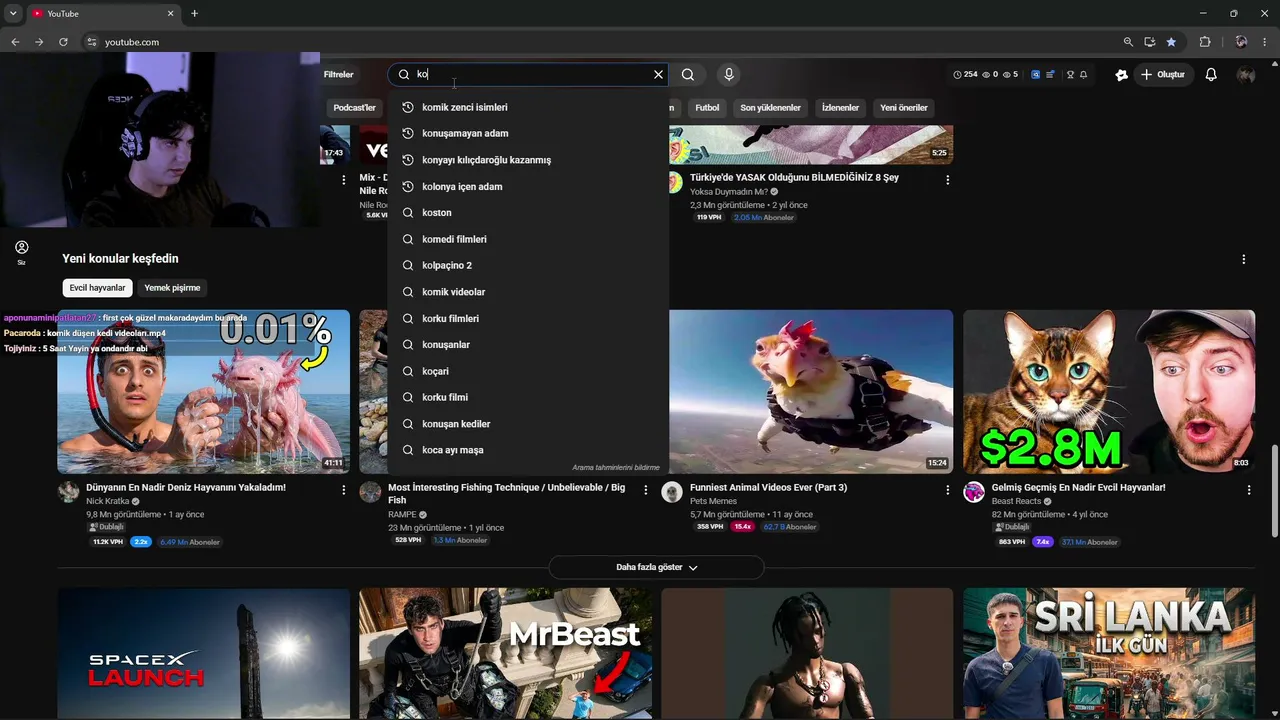Select the Yeni öneriler filter chip
Viewport: 1280px width, 720px height.
coord(904,107)
